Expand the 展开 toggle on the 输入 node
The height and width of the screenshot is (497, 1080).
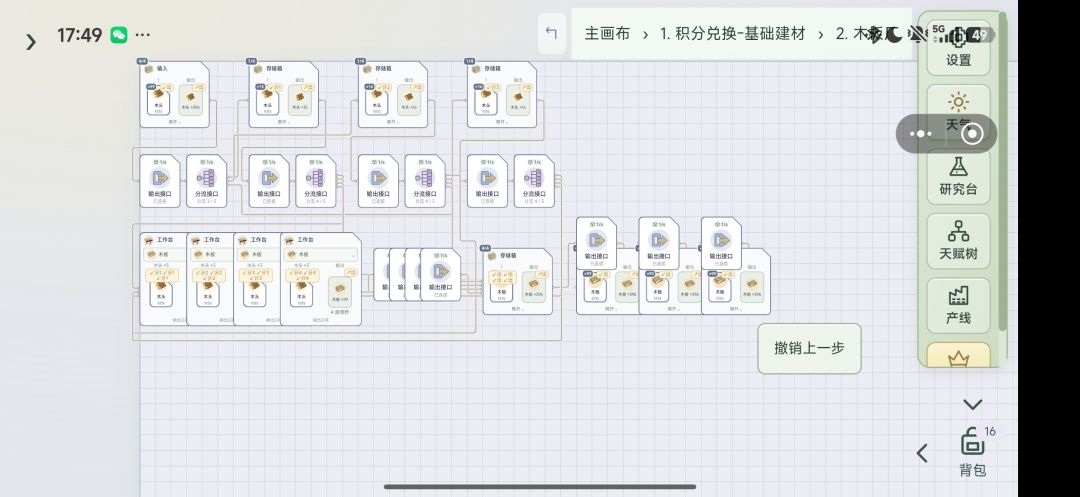[174, 122]
